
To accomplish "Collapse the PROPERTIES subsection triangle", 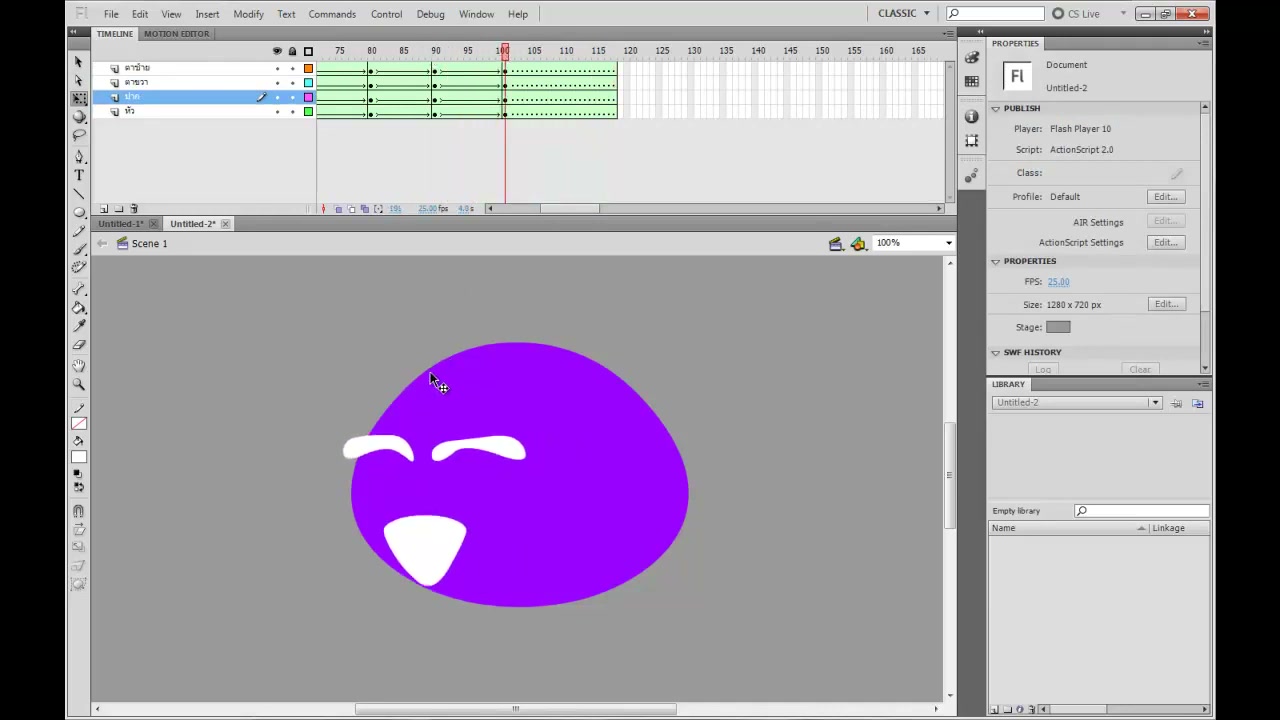I will coord(996,261).
